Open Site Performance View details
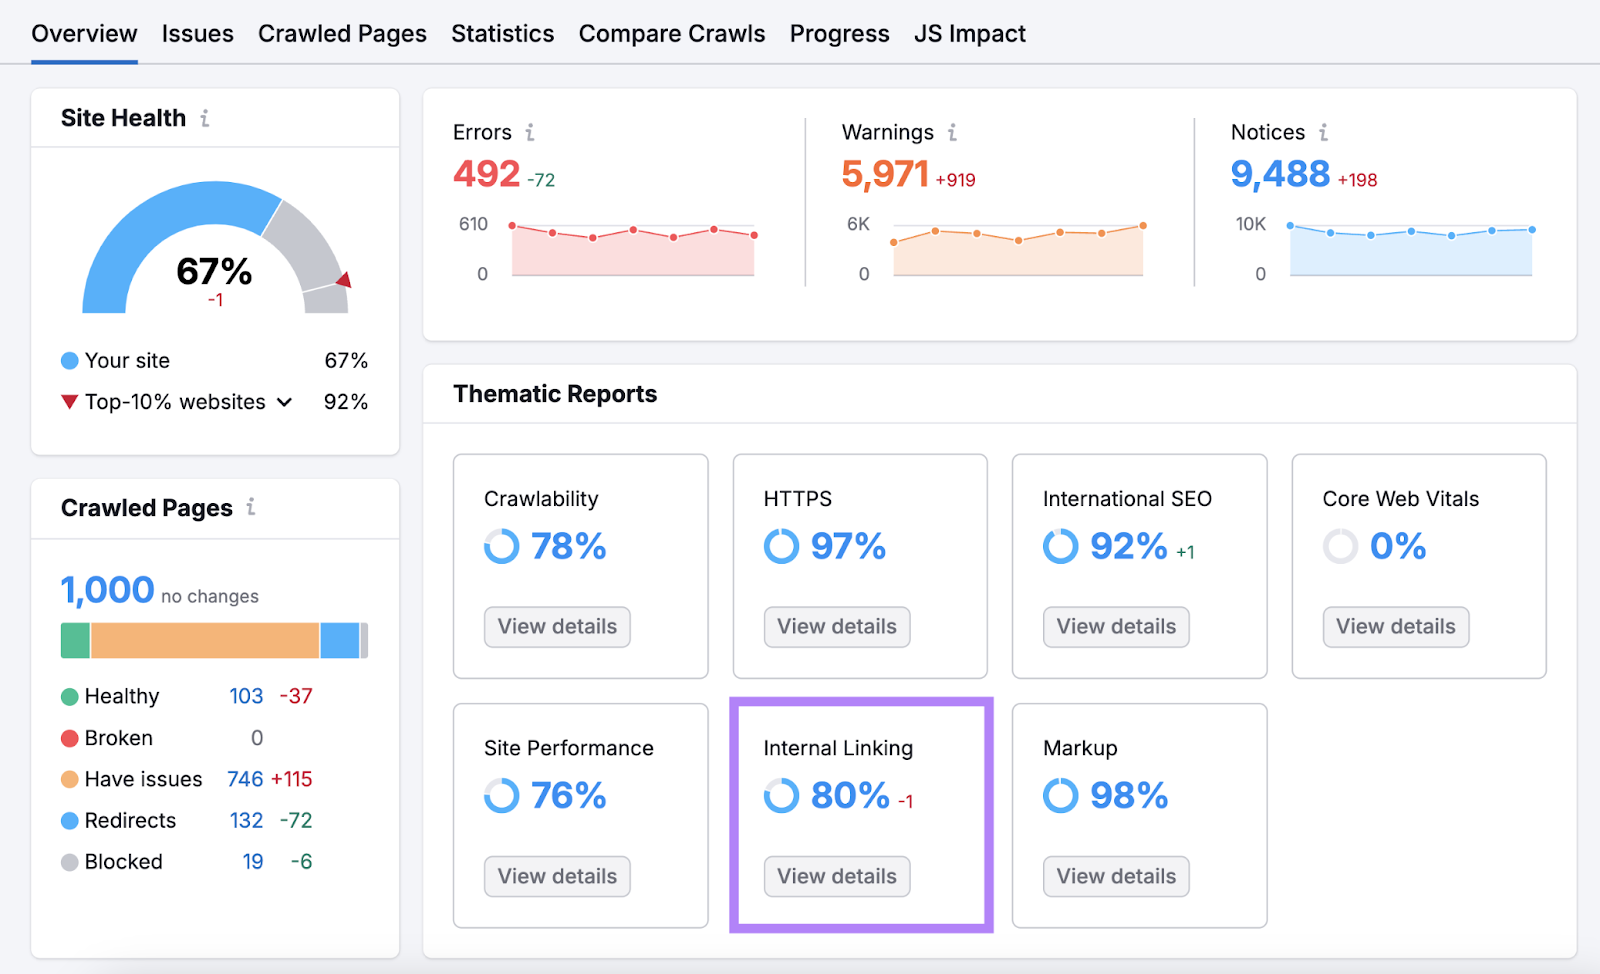 coord(557,876)
